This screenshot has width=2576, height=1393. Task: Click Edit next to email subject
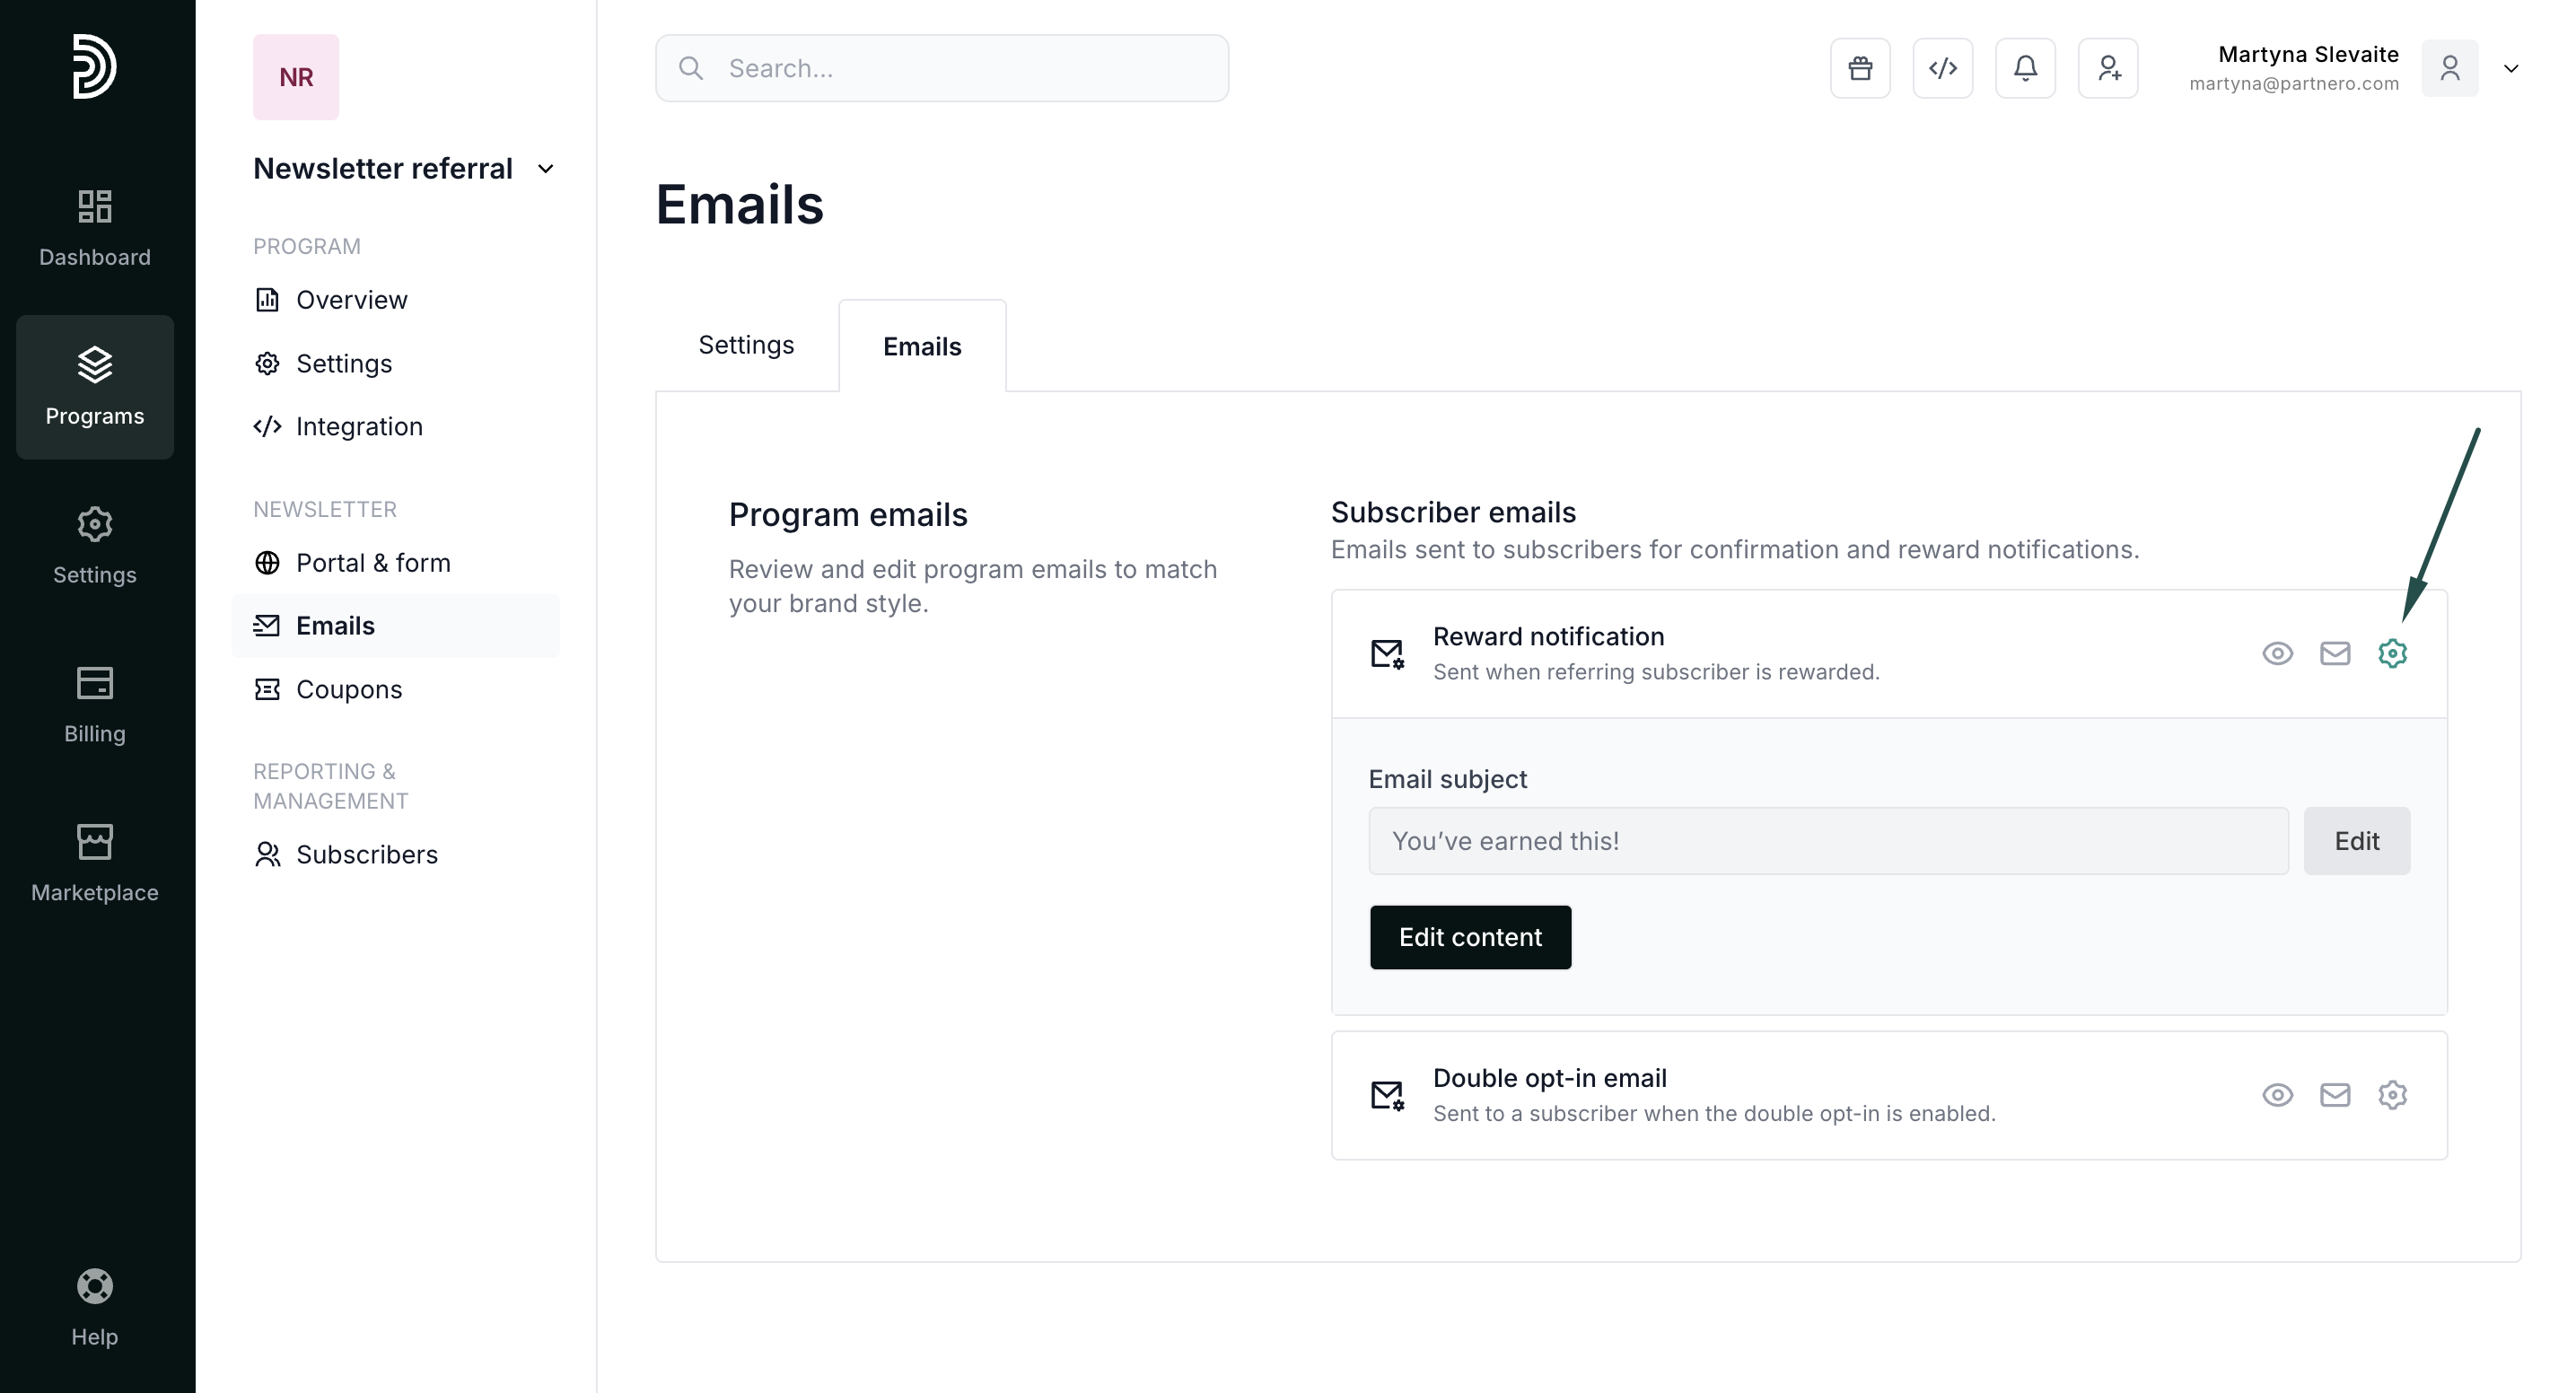pyautogui.click(x=2356, y=841)
